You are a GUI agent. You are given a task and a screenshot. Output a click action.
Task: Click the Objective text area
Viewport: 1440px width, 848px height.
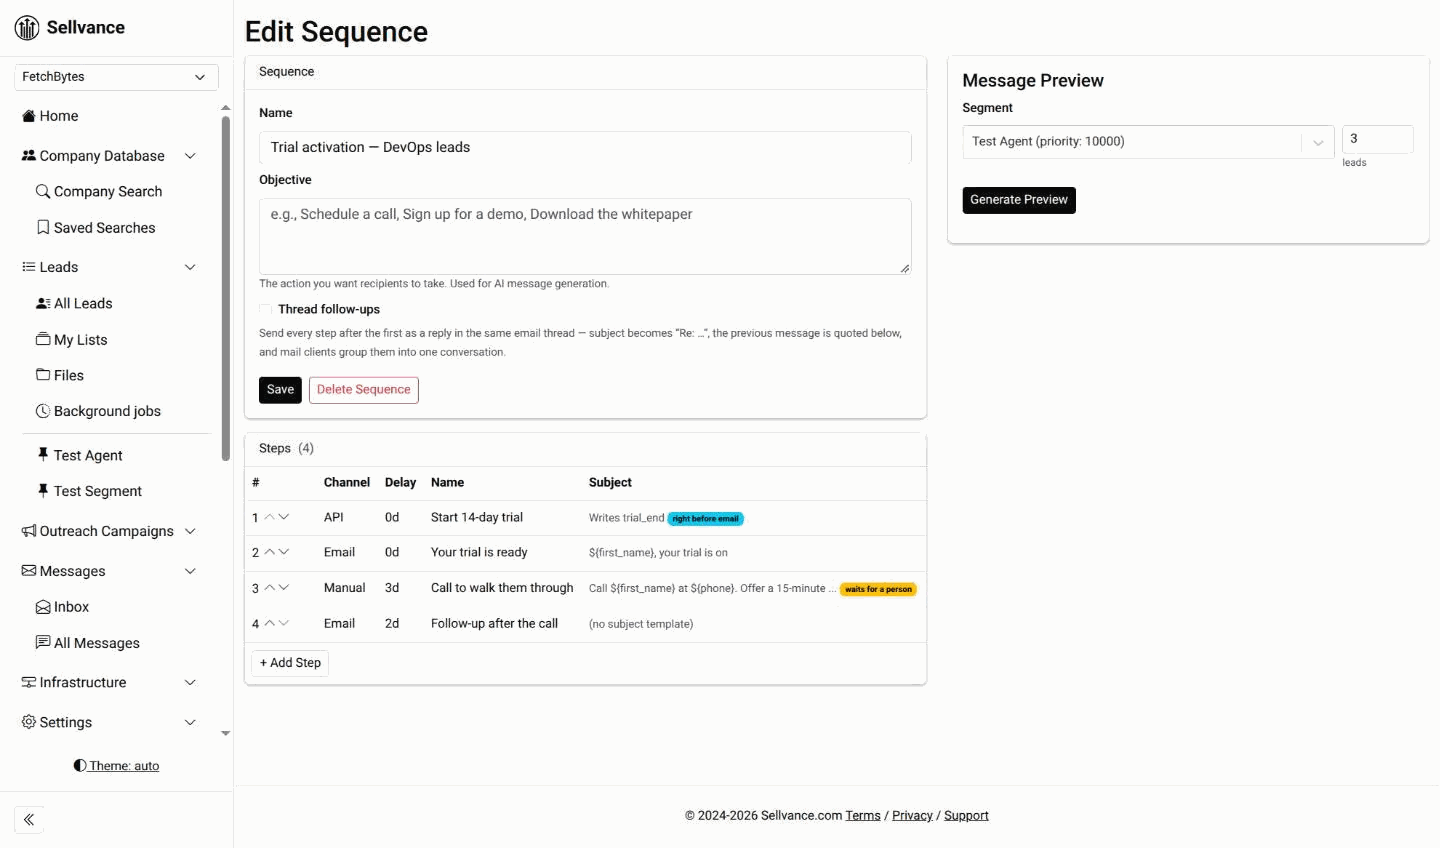585,236
